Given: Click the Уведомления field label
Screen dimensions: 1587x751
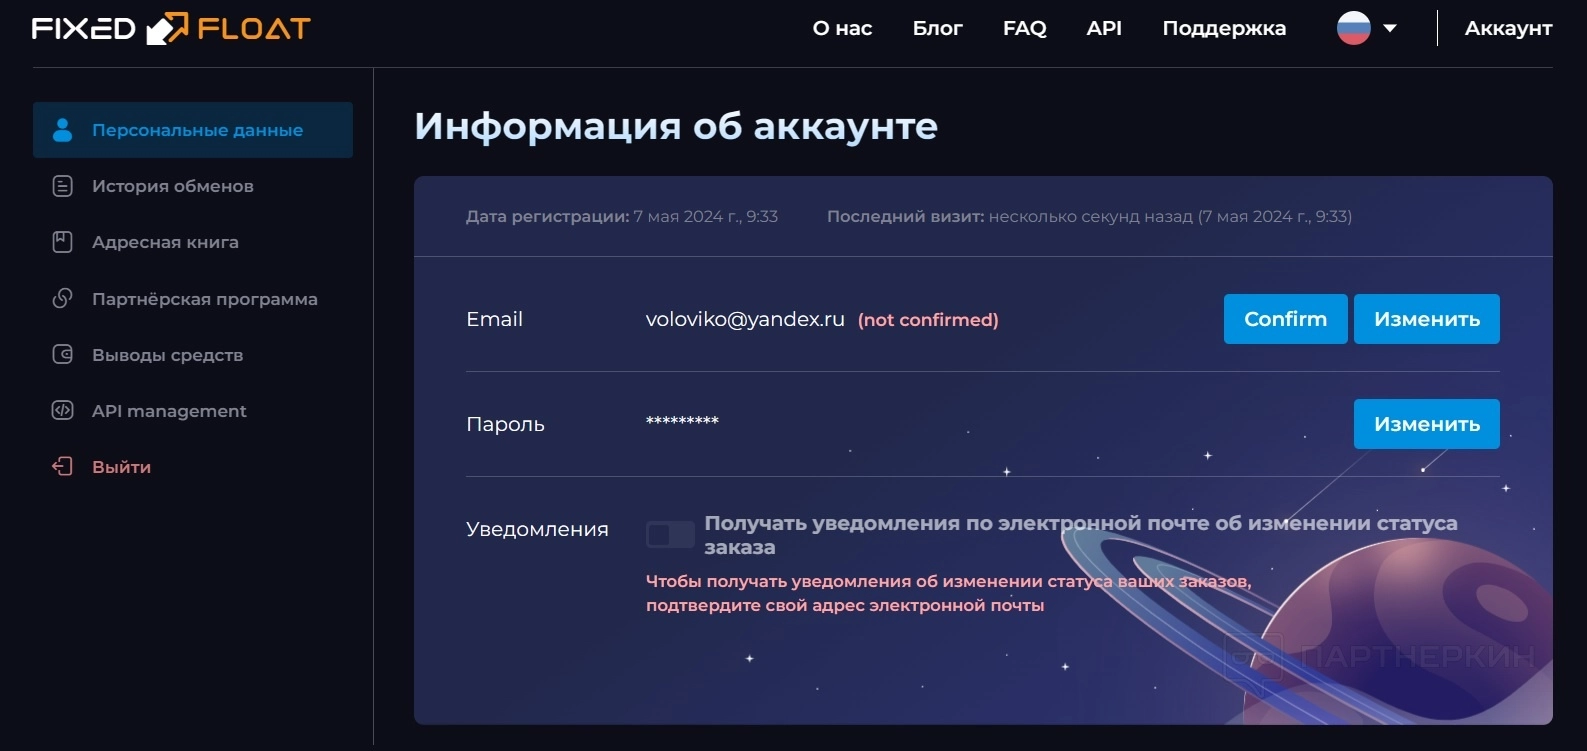Looking at the screenshot, I should tap(537, 529).
